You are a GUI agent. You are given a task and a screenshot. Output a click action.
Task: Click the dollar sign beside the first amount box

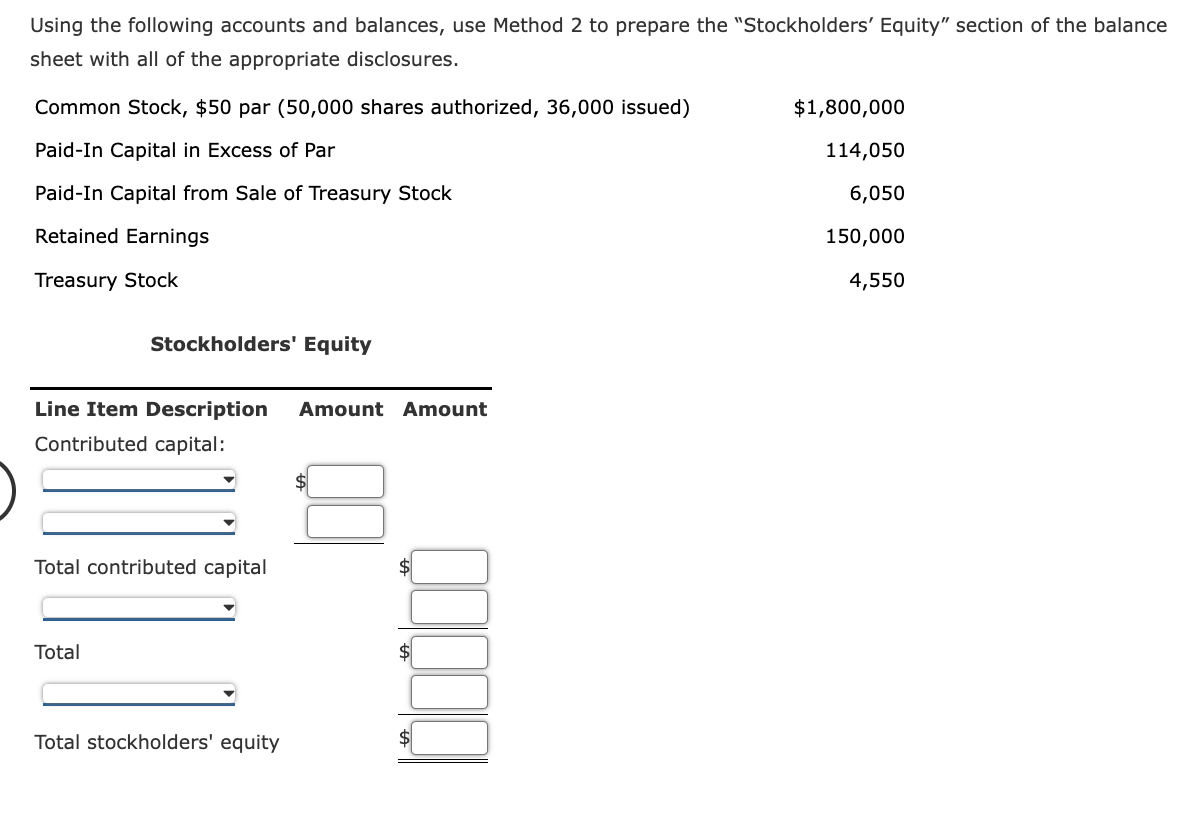tap(299, 481)
